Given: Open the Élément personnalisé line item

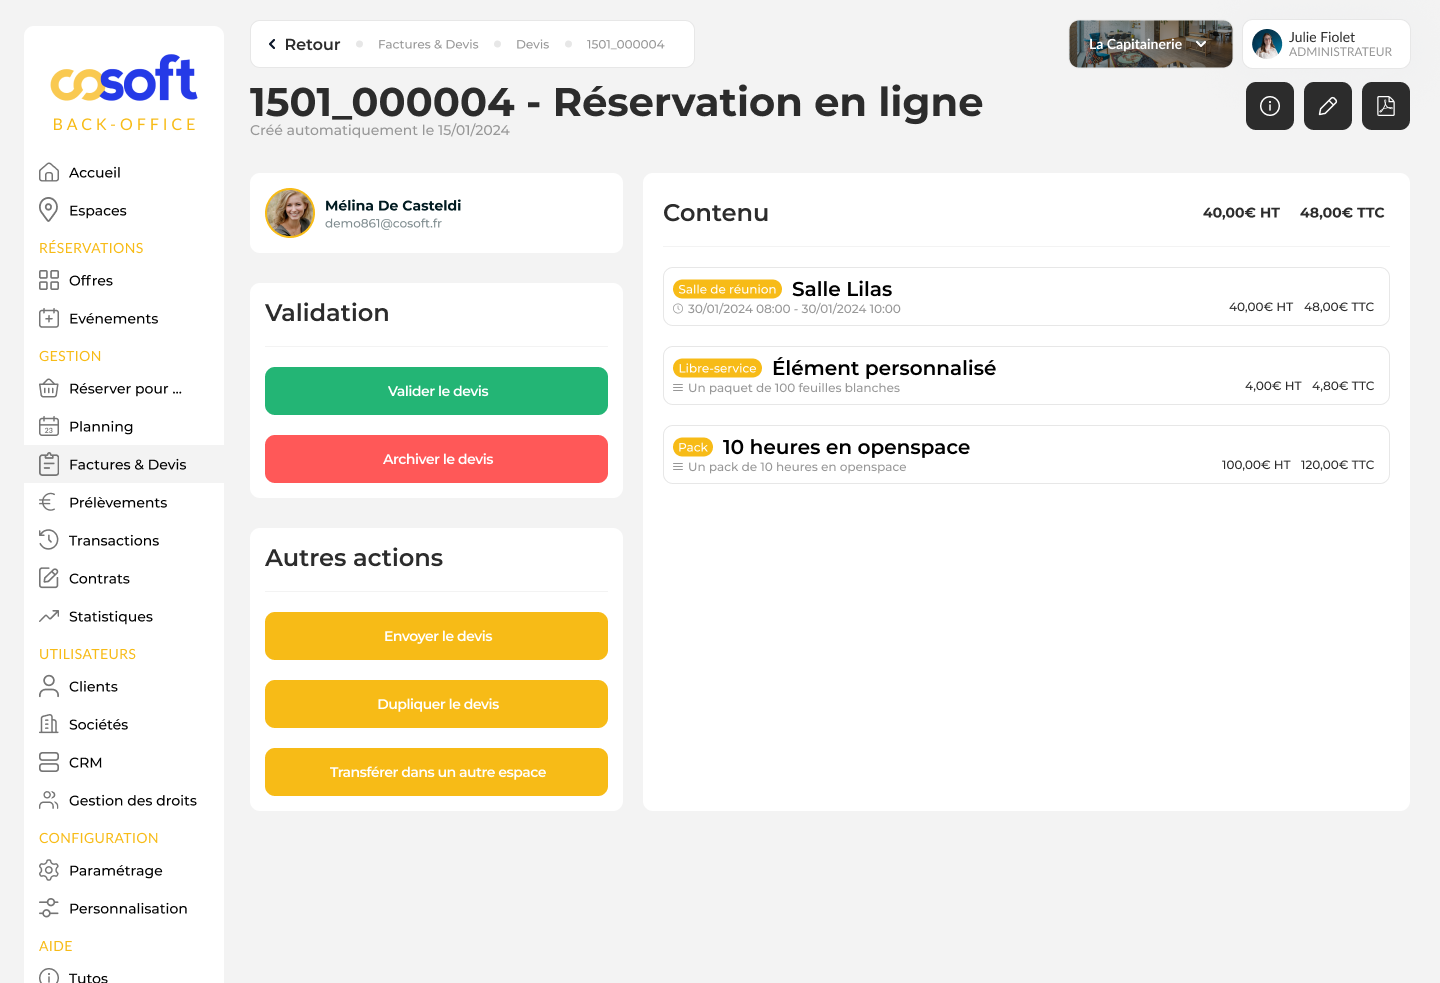Looking at the screenshot, I should (1026, 375).
